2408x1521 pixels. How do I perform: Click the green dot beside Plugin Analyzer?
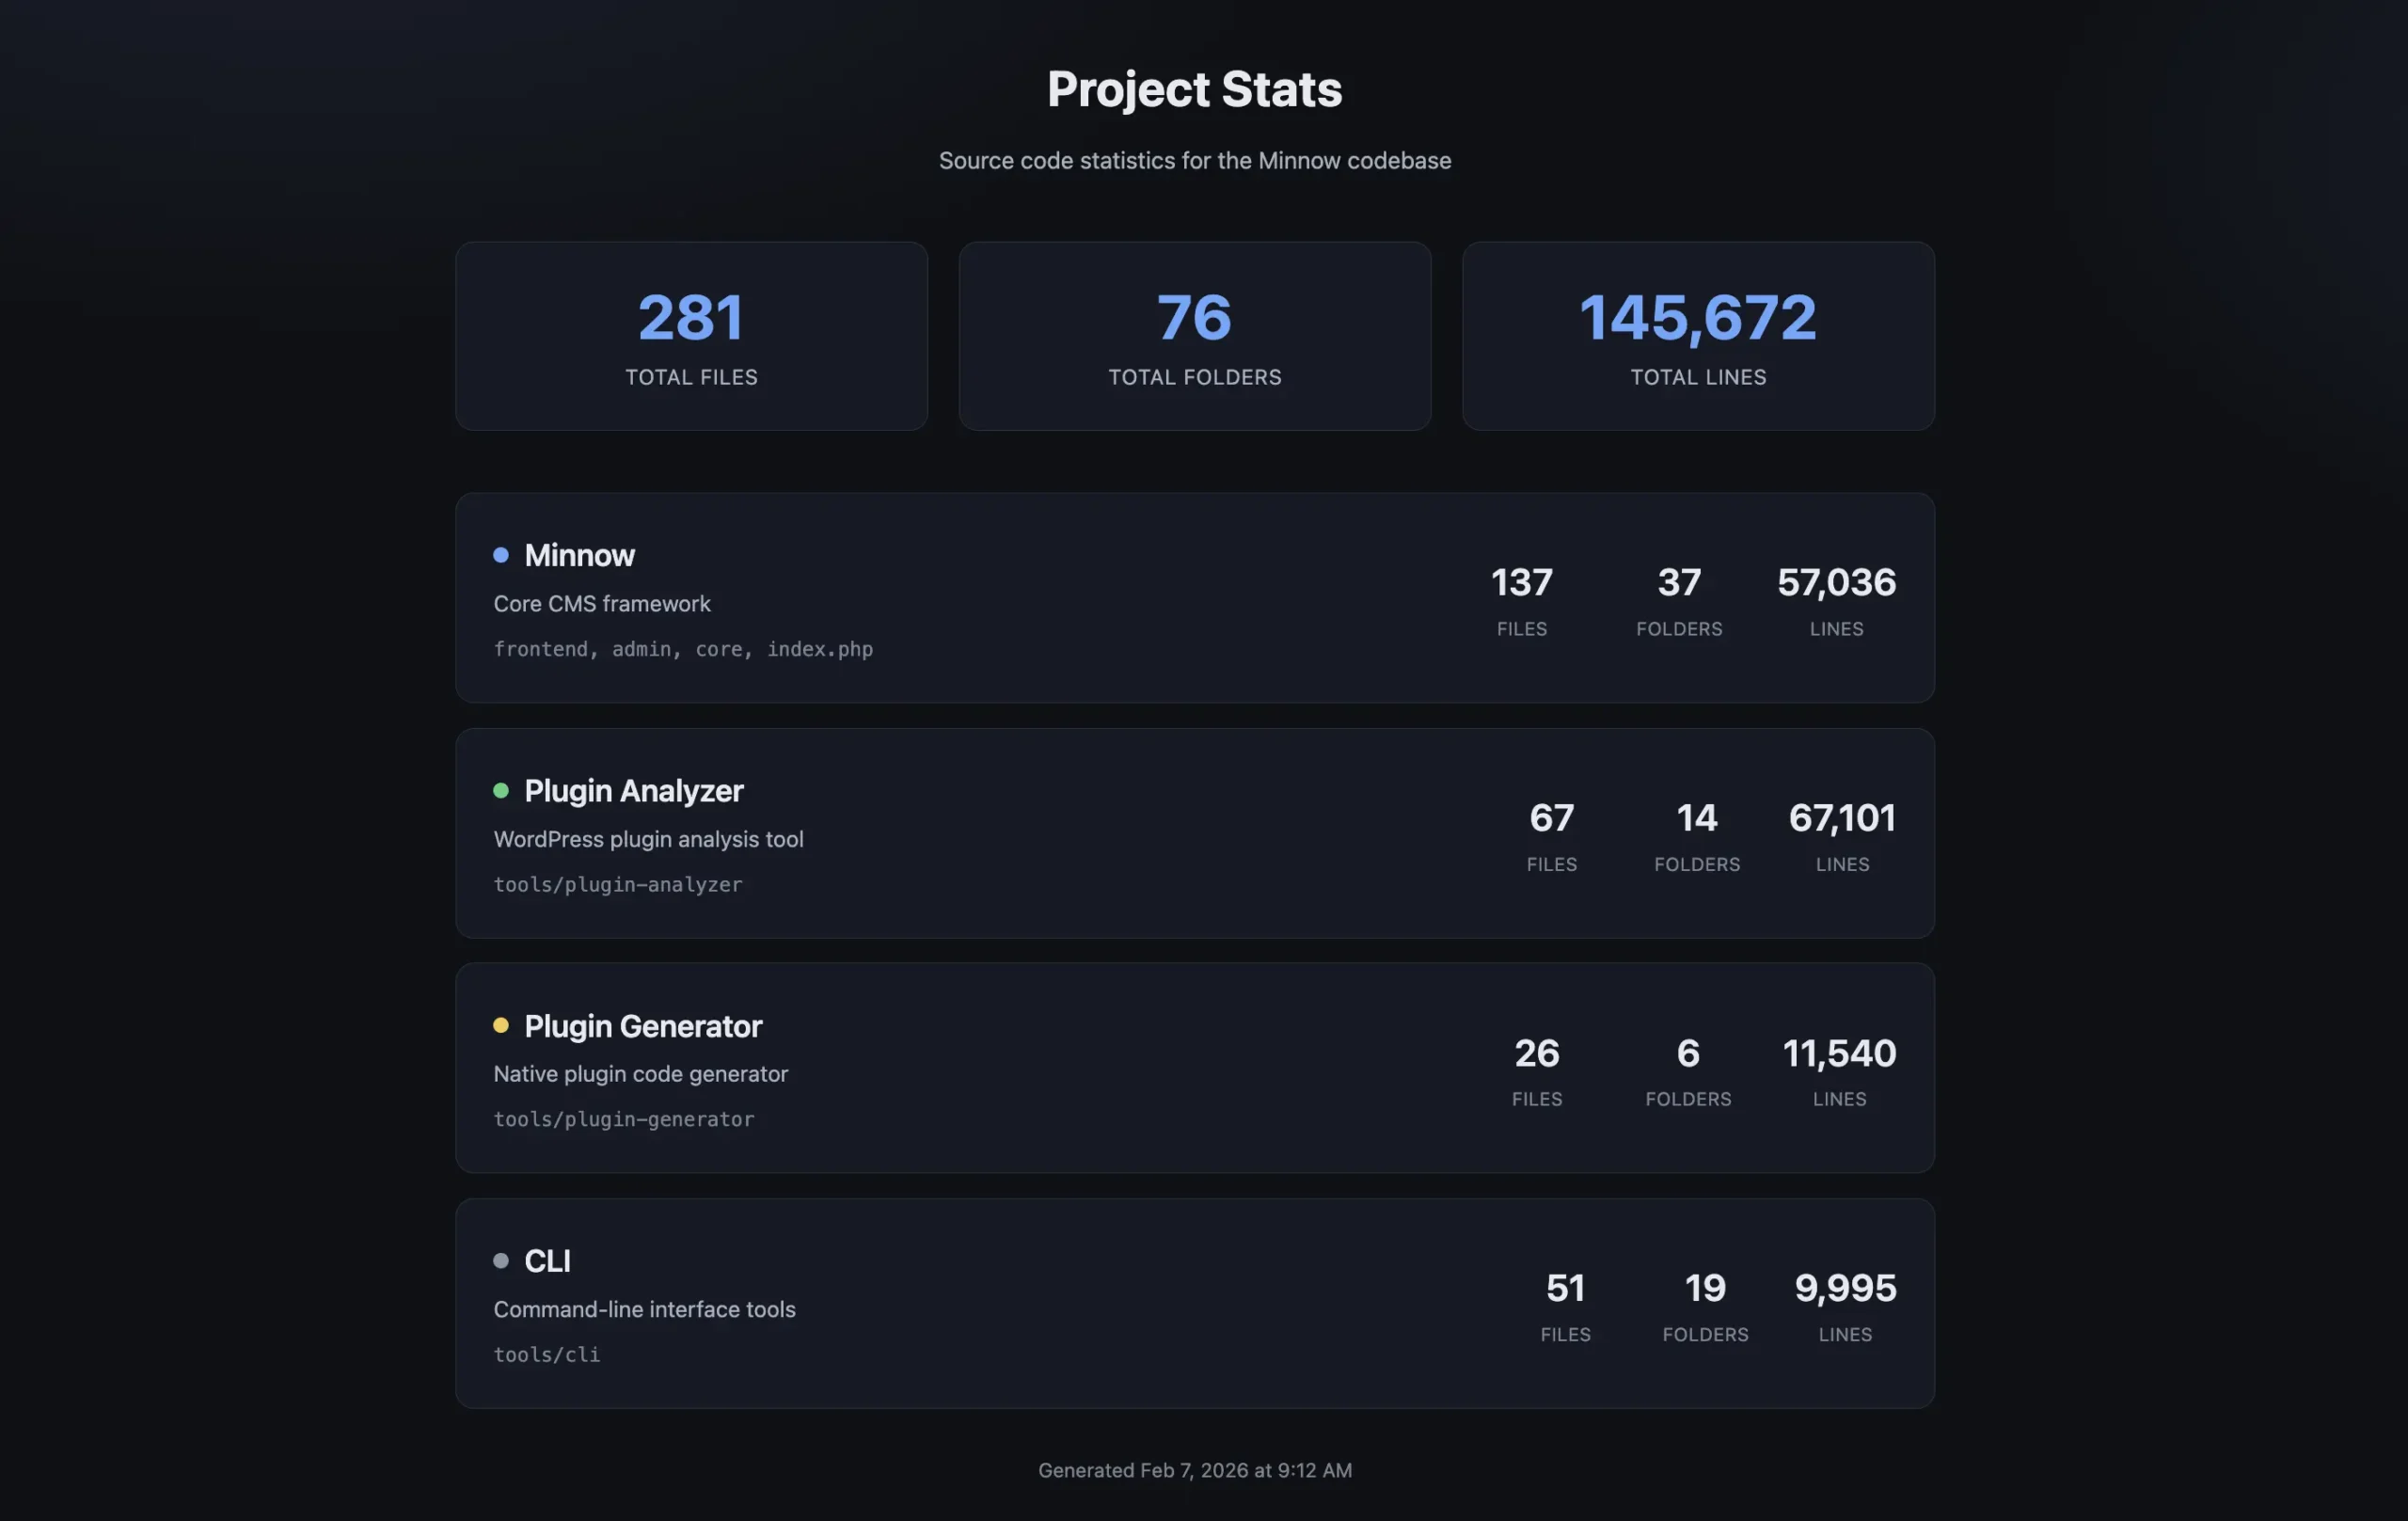coord(501,790)
